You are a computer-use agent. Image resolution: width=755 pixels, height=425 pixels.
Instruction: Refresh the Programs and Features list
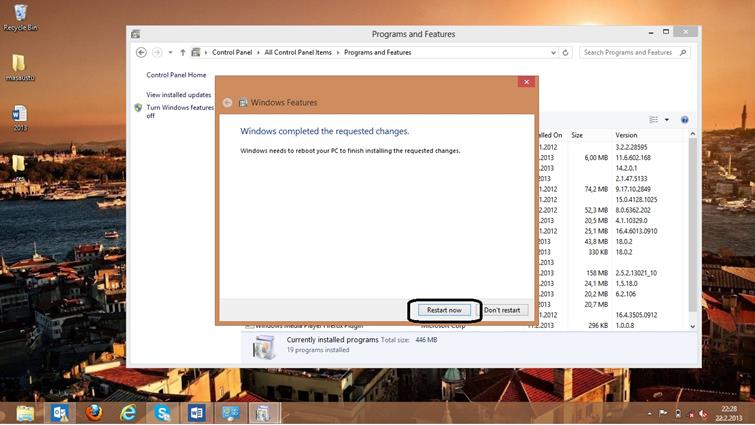pos(565,52)
